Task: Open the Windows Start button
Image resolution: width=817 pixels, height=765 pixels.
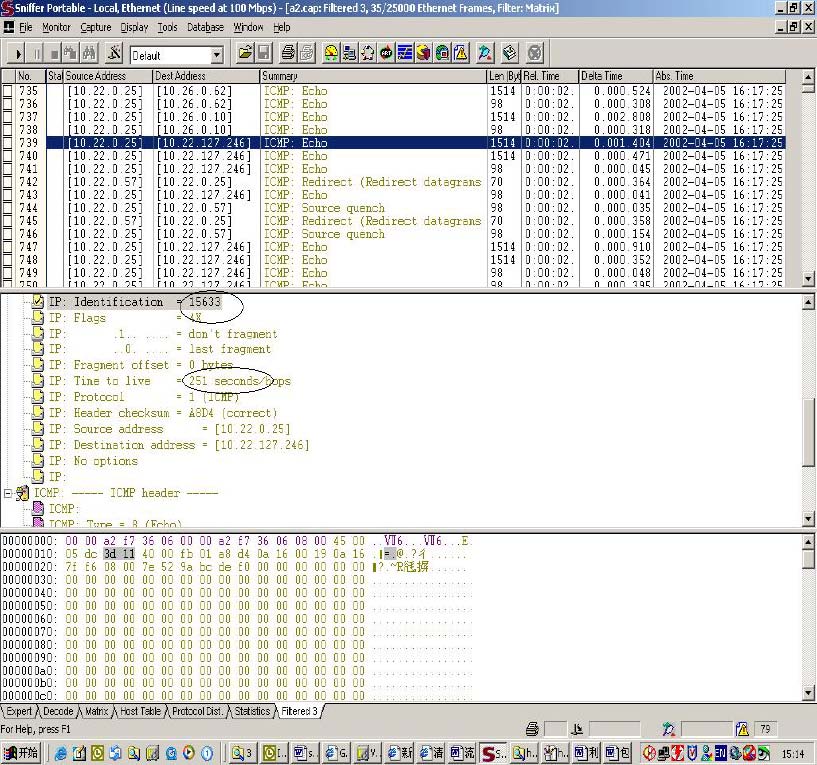Action: (x=21, y=752)
